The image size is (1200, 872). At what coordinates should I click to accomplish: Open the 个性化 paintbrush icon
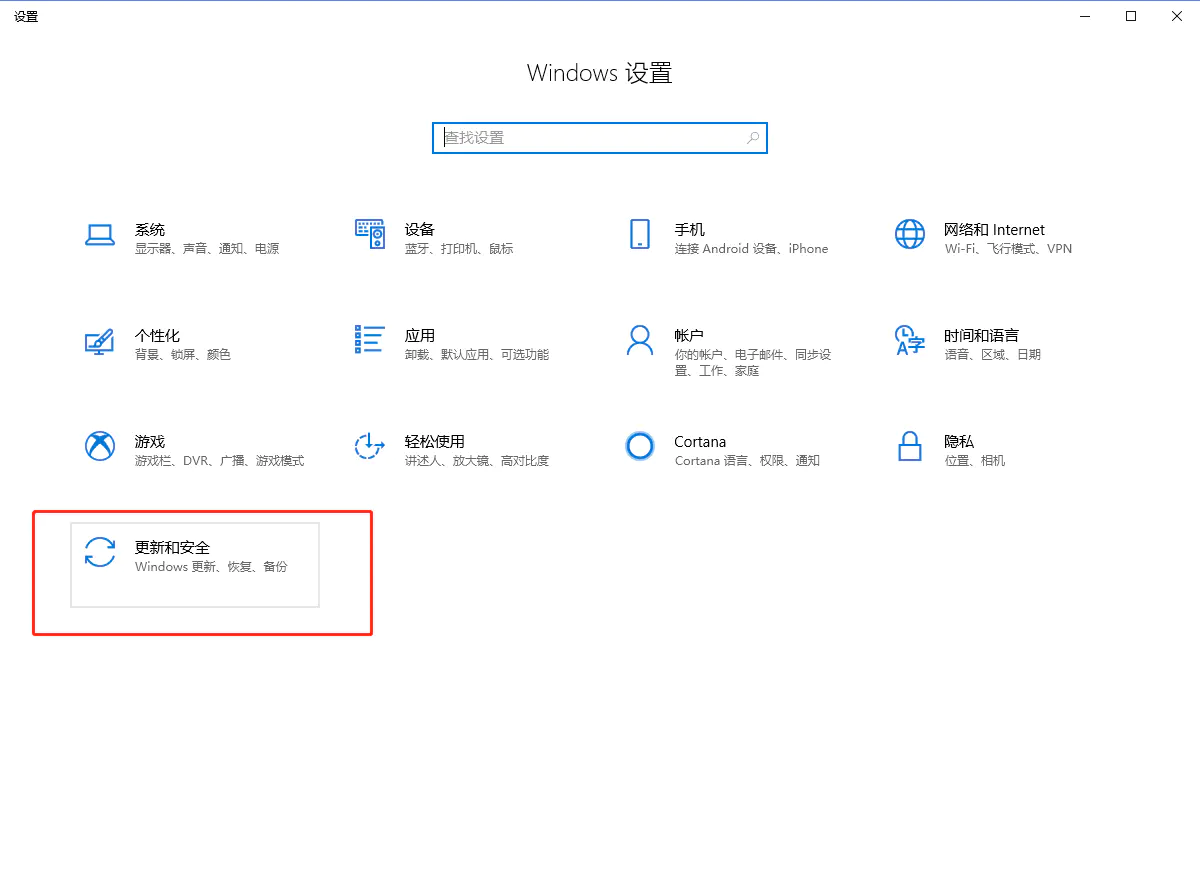(x=100, y=340)
